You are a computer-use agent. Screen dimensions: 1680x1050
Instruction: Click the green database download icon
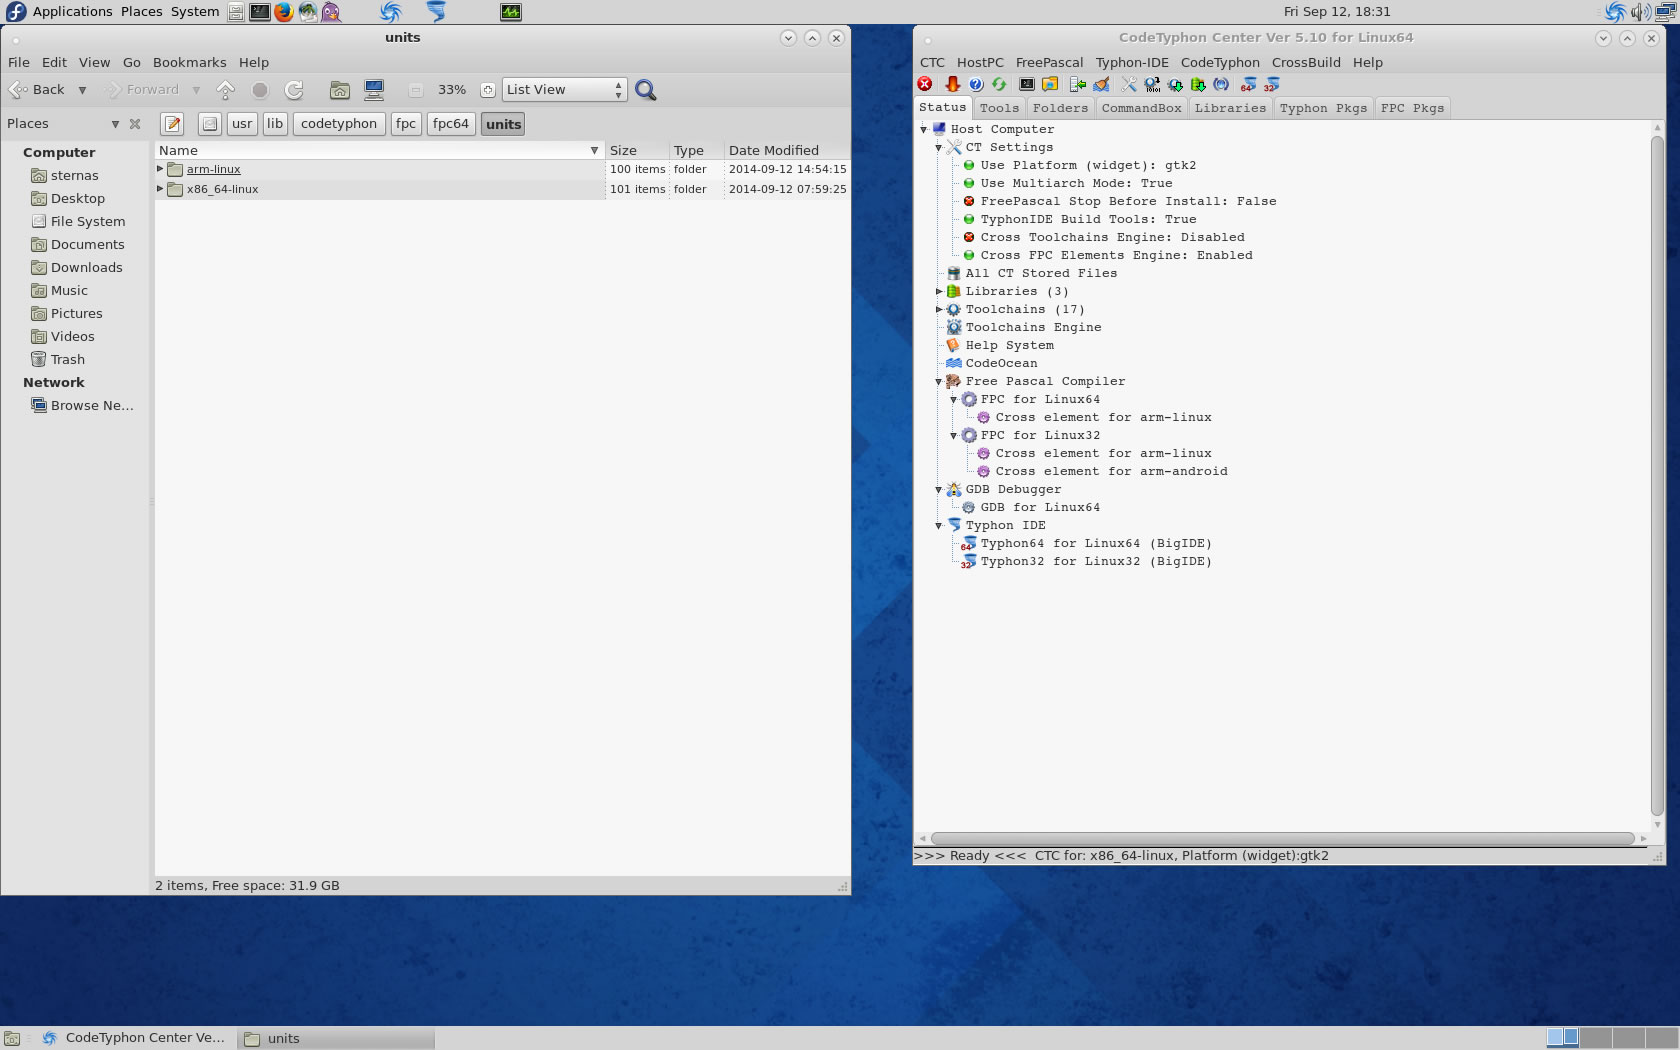(x=1198, y=85)
